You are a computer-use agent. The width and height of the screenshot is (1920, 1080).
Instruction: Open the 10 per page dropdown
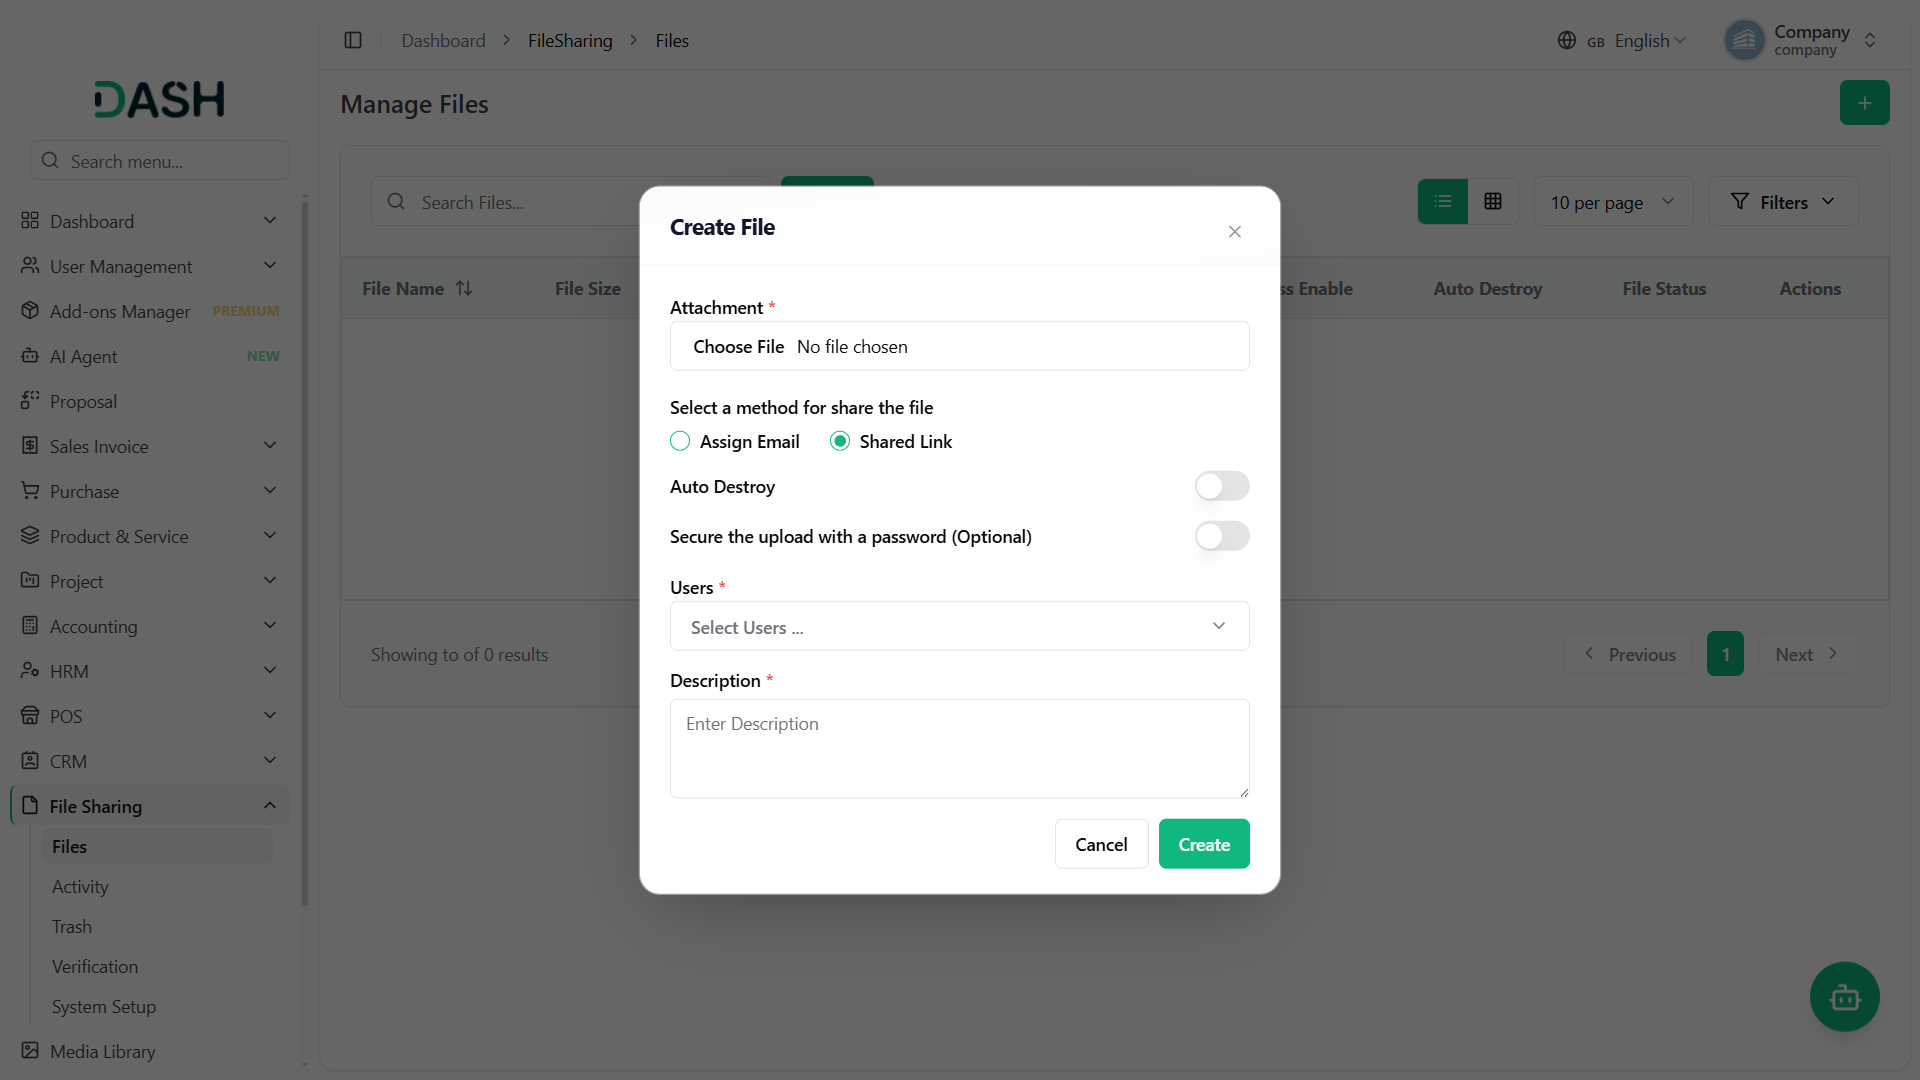[x=1613, y=202]
